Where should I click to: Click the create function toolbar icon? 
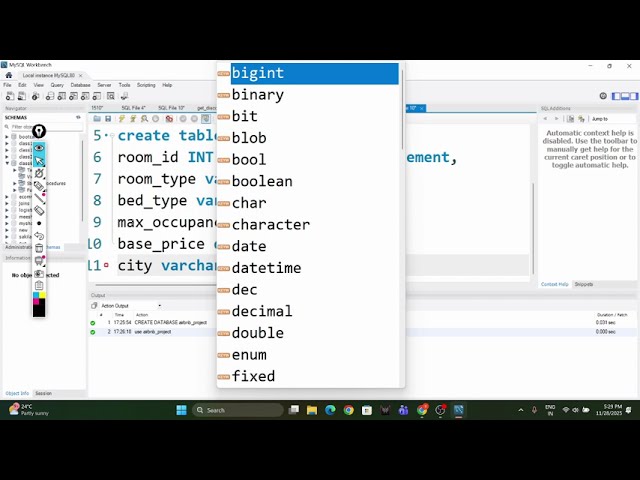coord(97,96)
